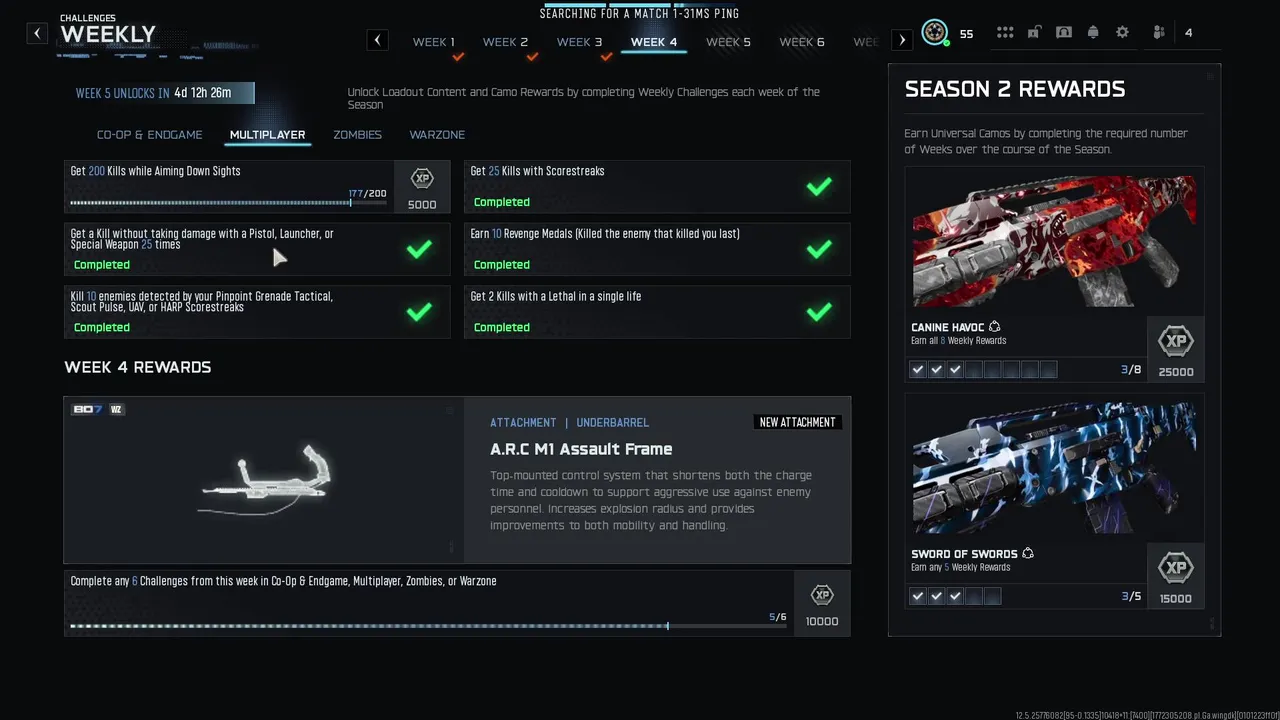Click camo icon beside Sword of Swords title
Screen dimensions: 1280x720
tap(1028, 553)
